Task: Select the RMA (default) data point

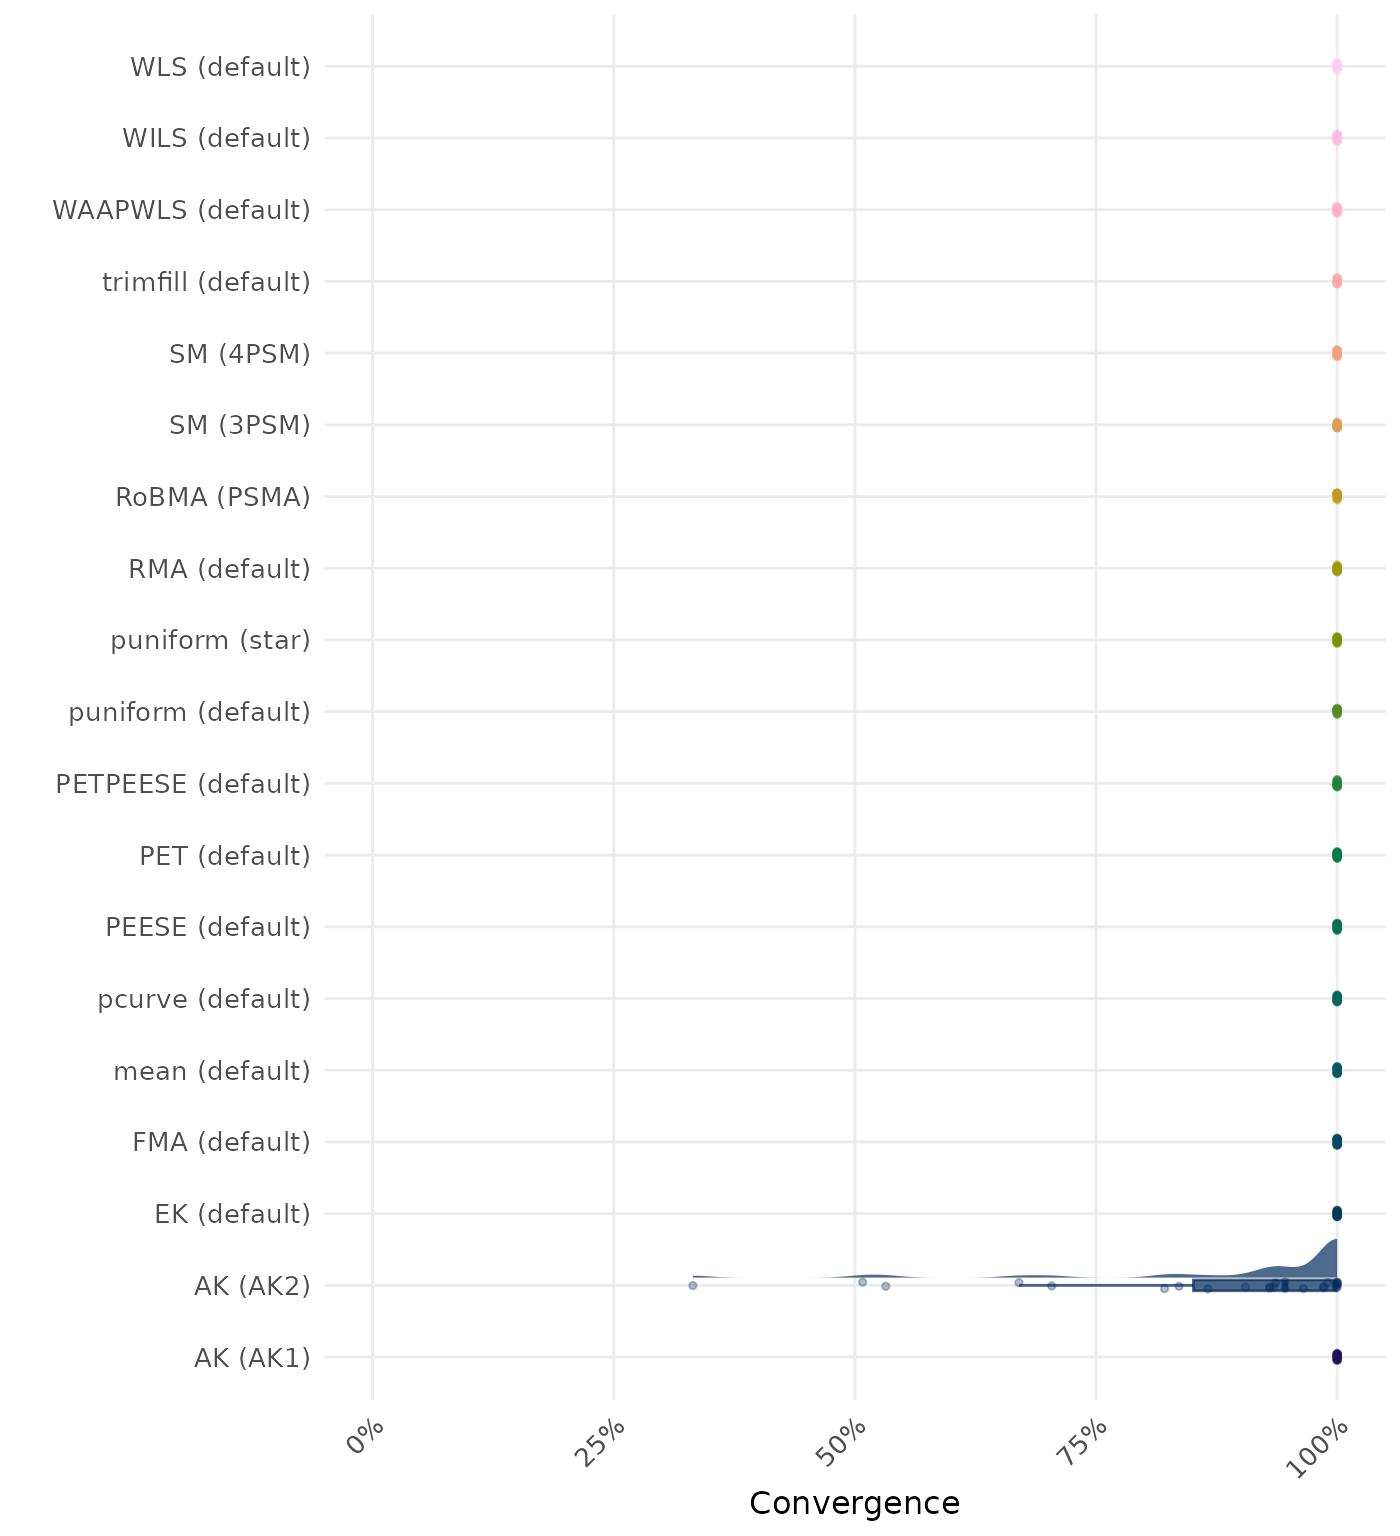Action: tap(1336, 568)
